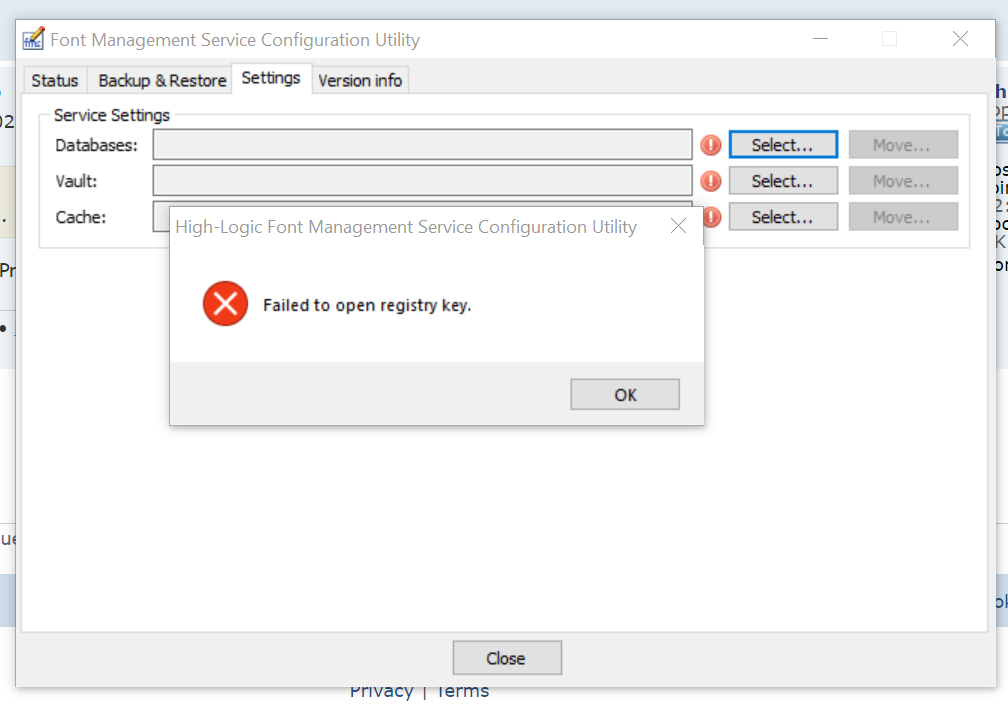Click Move button for Cache
The width and height of the screenshot is (1008, 705).
pyautogui.click(x=903, y=217)
